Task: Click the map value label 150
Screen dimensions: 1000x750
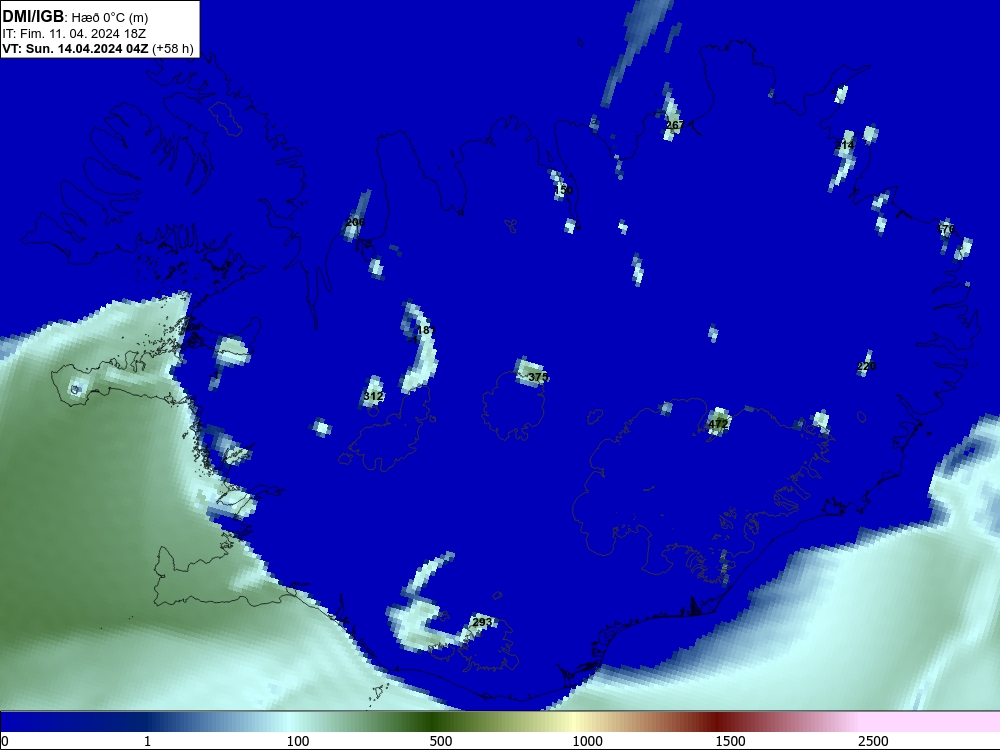Action: point(564,190)
